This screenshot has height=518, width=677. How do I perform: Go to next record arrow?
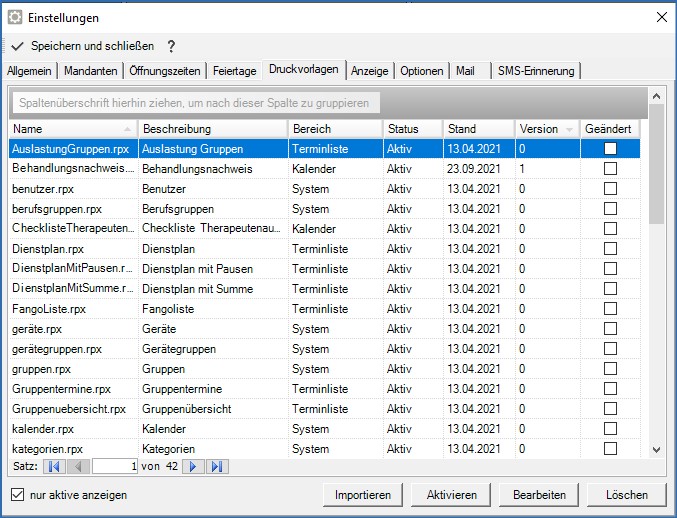(194, 466)
